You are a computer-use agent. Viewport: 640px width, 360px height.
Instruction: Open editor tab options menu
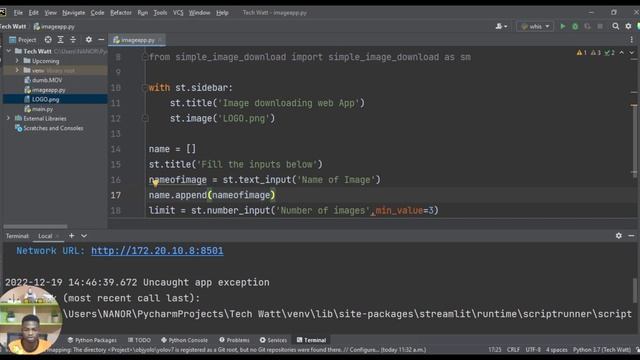[x=631, y=40]
